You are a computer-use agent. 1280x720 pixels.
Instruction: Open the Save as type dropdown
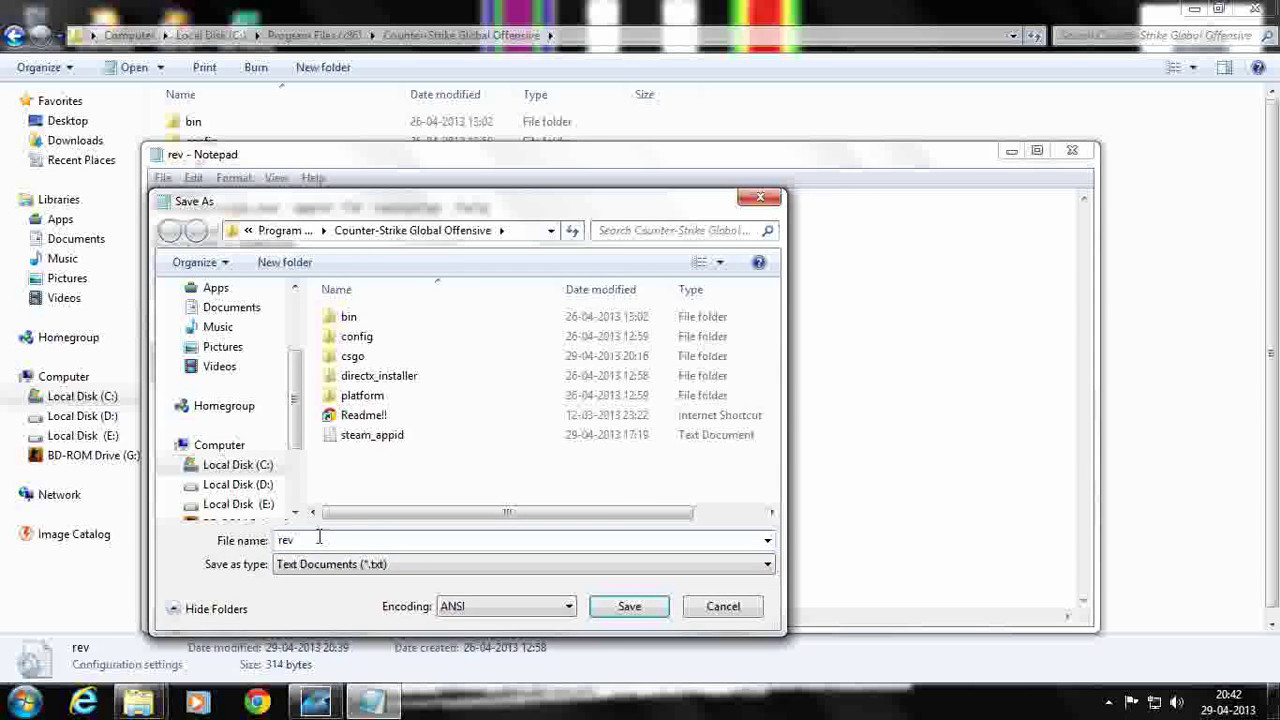pyautogui.click(x=524, y=564)
